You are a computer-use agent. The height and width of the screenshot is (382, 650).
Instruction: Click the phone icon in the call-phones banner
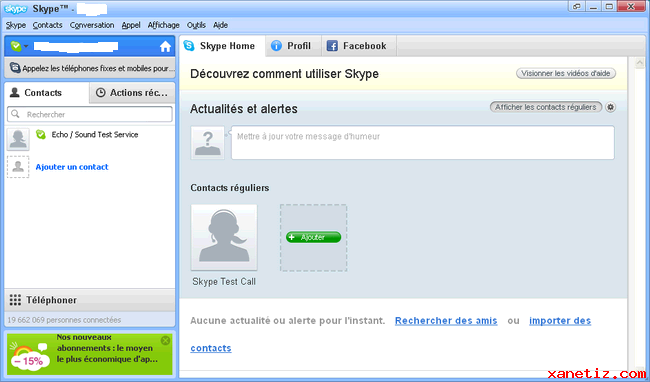tap(15, 68)
